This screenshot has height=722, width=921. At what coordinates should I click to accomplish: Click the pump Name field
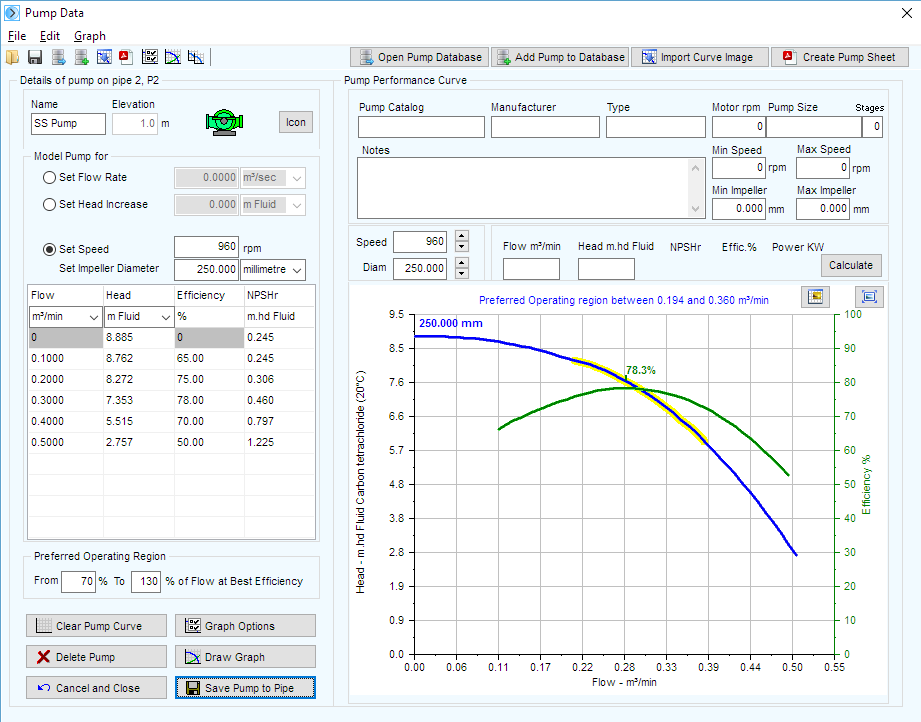click(68, 124)
